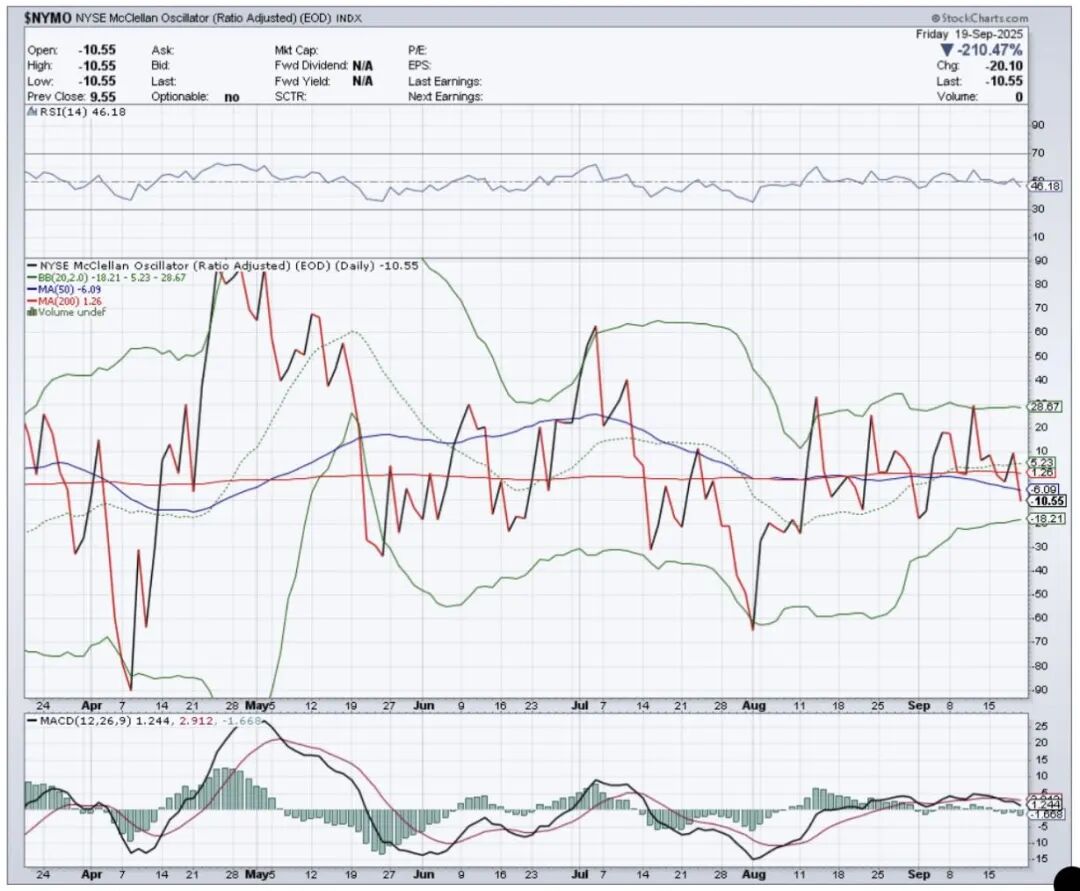1080x891 pixels.
Task: Click the 46.18 value tag on RSI axis
Action: pos(1046,186)
